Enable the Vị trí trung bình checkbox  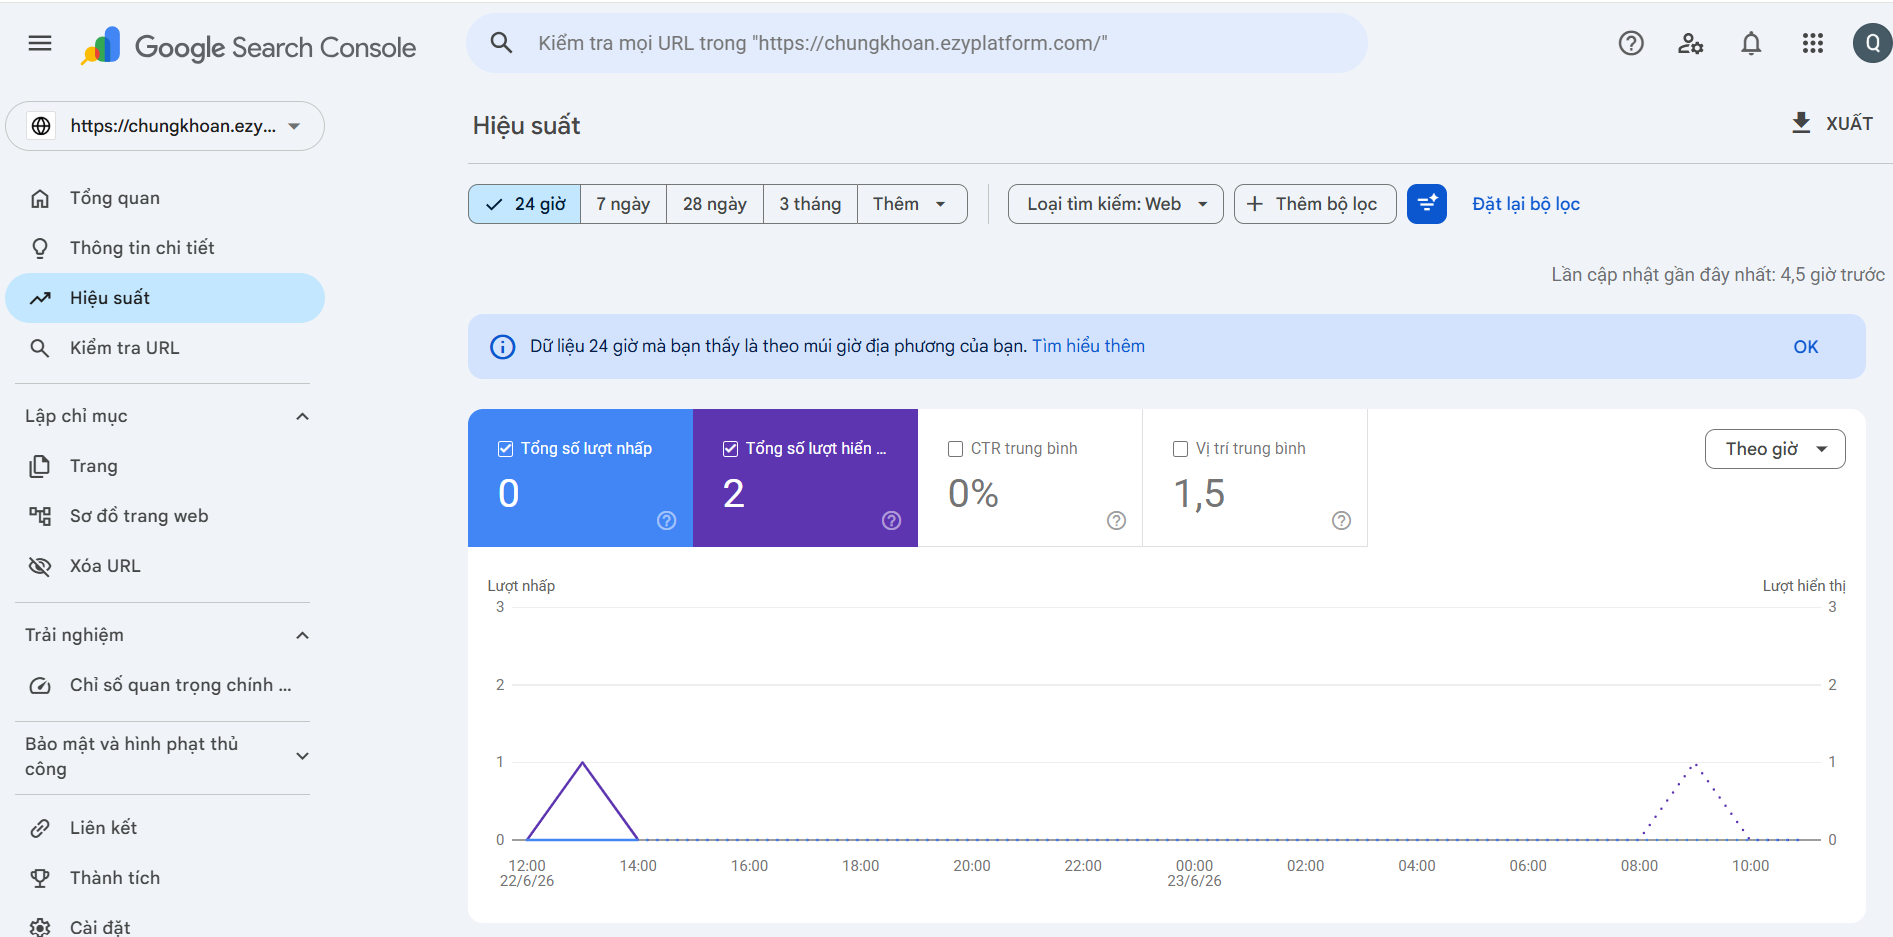[x=1180, y=449]
